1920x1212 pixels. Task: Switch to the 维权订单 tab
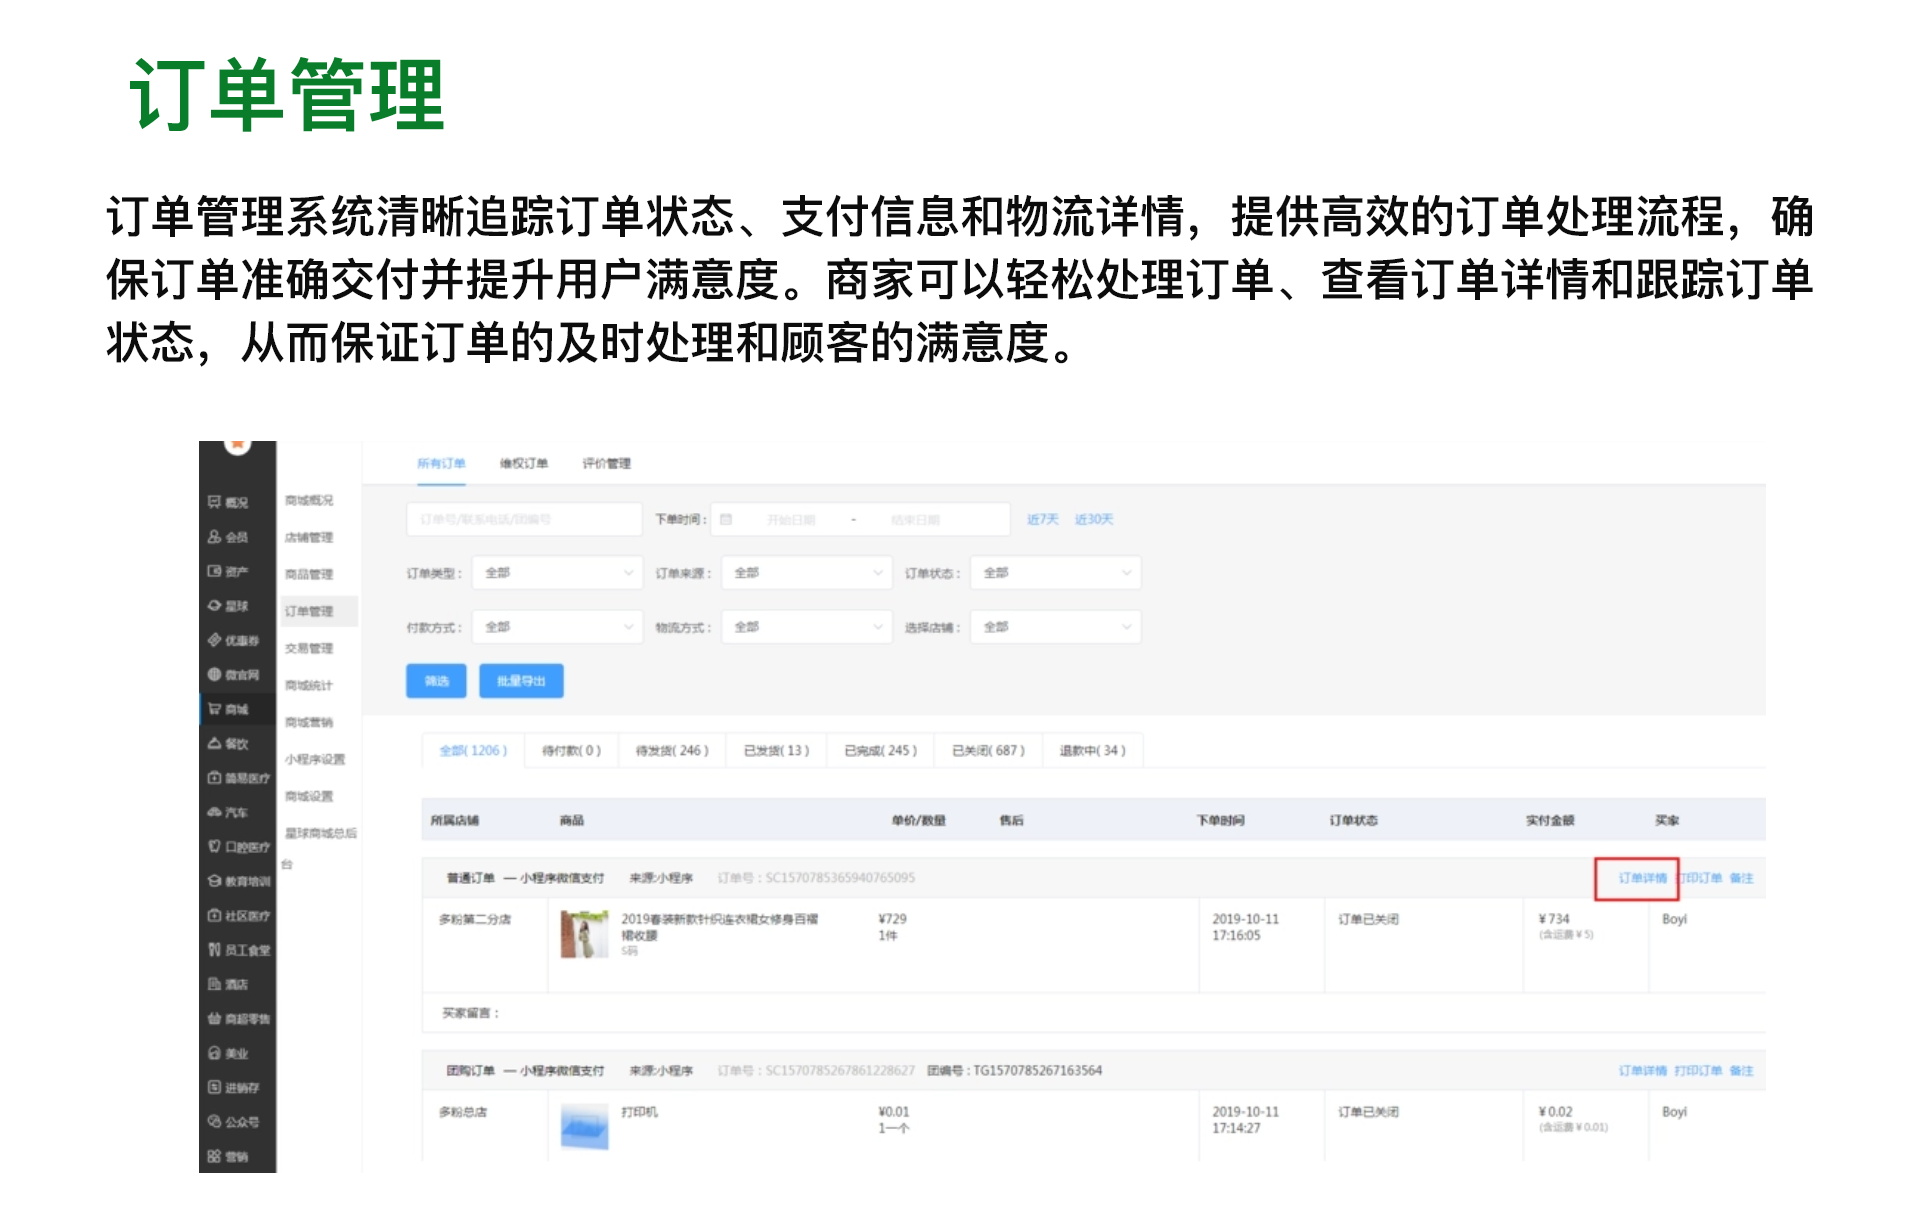coord(524,463)
